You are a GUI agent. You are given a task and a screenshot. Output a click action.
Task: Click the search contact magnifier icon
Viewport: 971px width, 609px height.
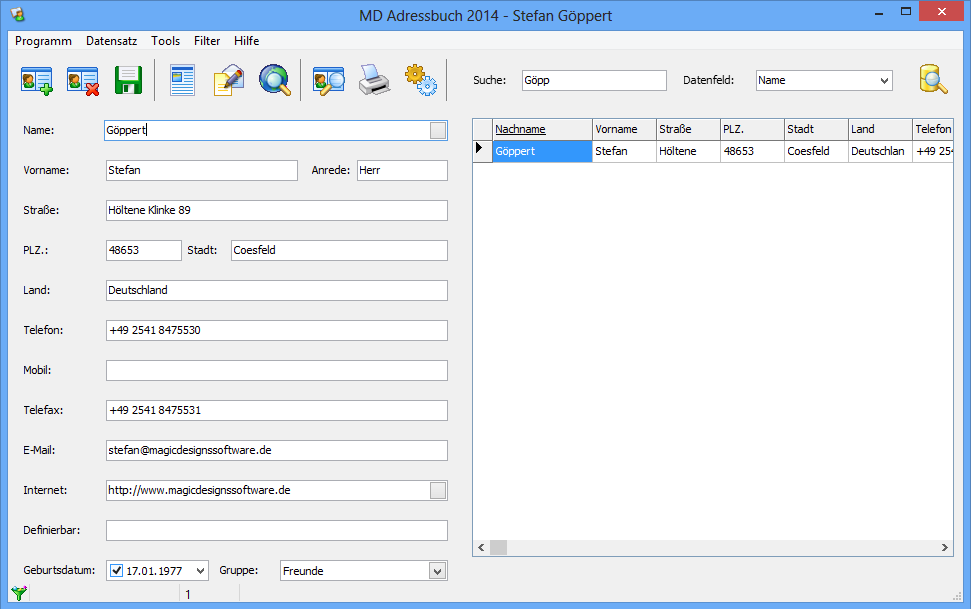pyautogui.click(x=328, y=80)
